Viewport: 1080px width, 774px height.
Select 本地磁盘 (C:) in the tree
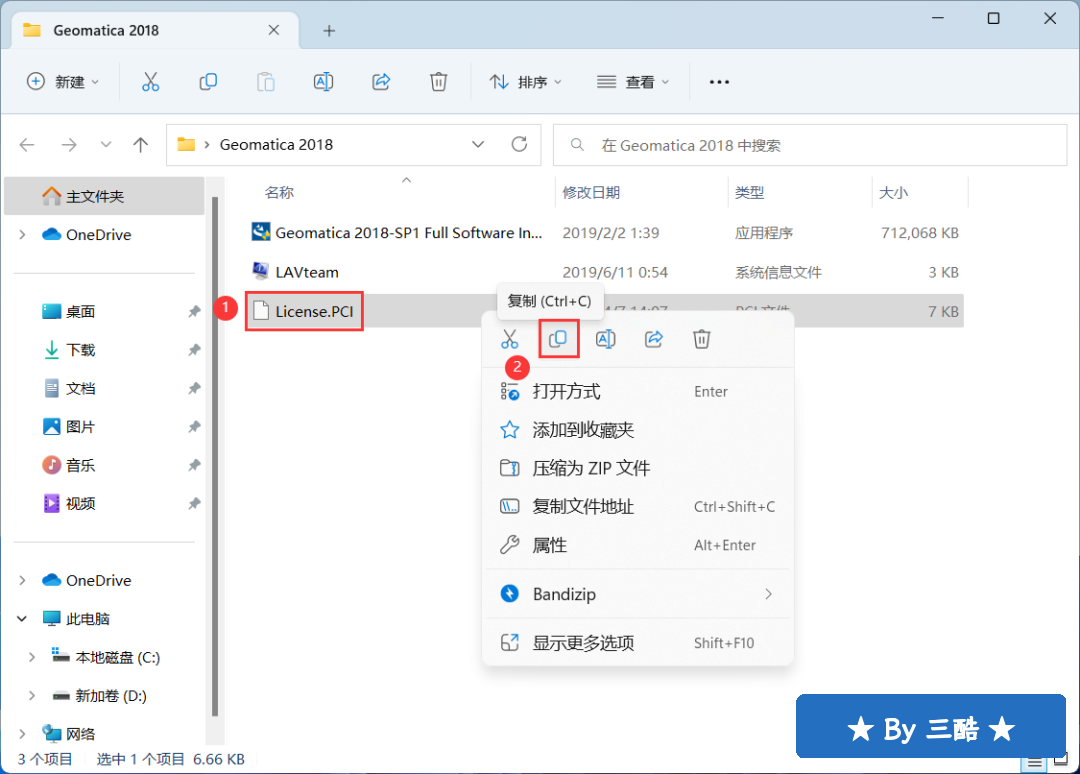point(118,658)
